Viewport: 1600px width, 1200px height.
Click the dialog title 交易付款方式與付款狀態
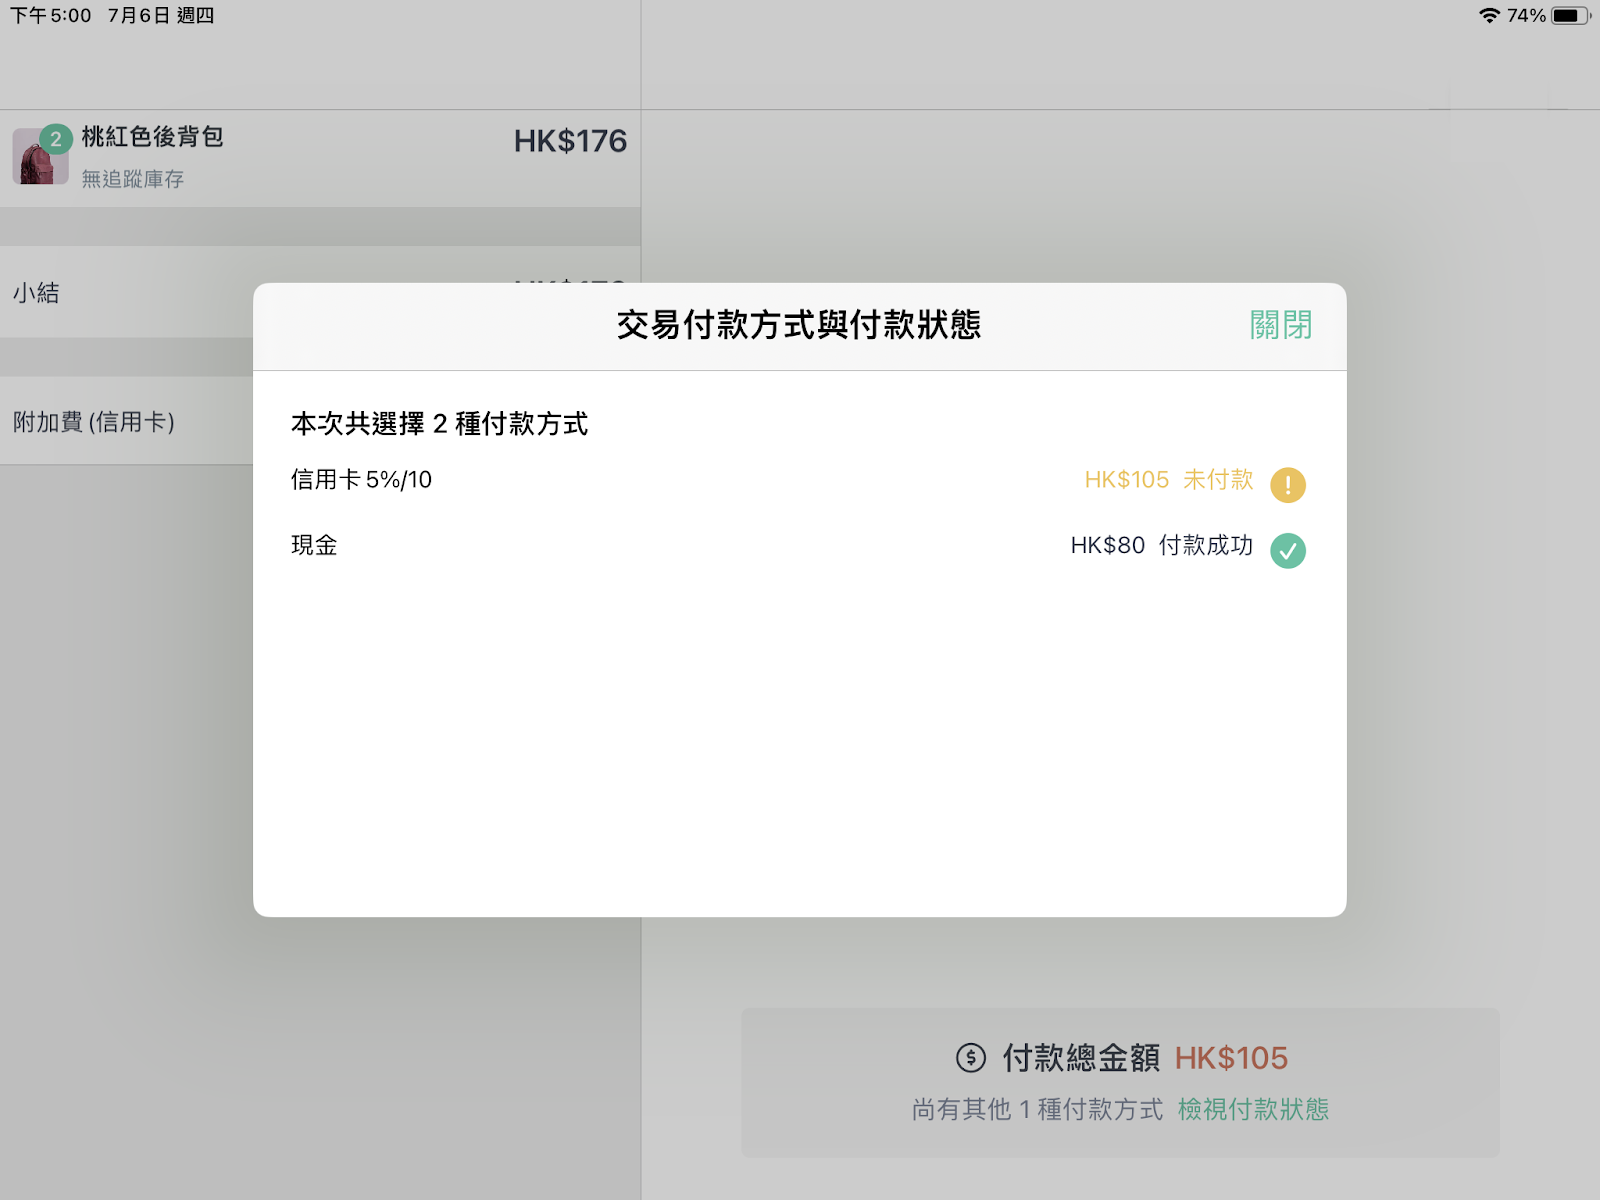point(799,325)
